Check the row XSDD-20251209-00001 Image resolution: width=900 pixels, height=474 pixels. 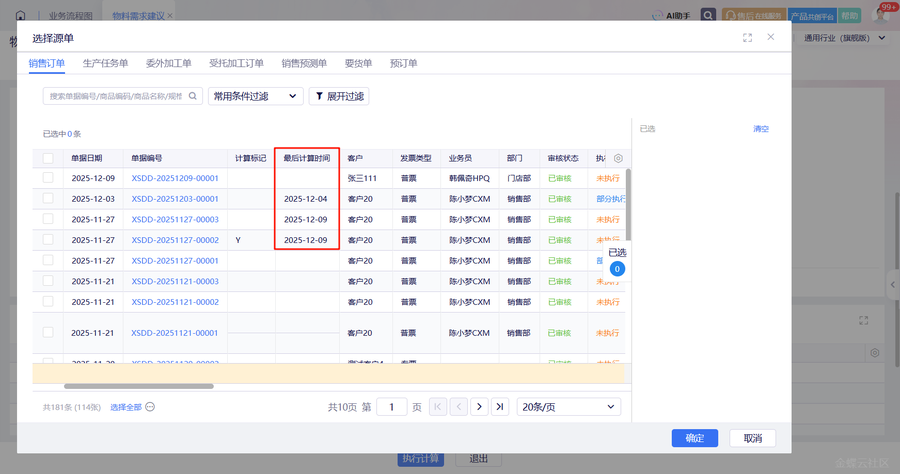point(48,178)
